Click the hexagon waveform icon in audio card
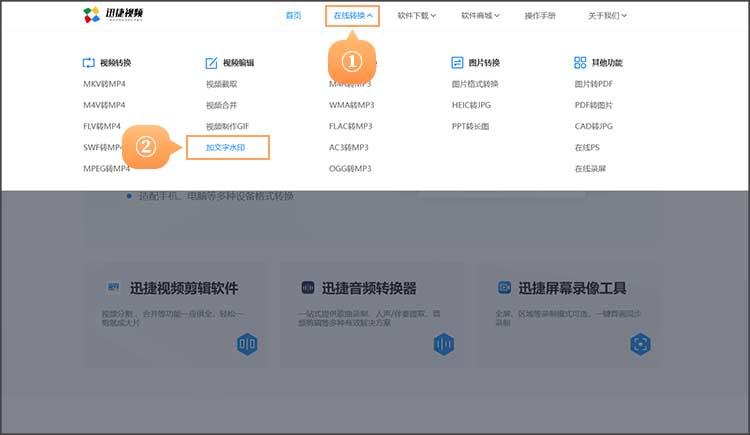Image resolution: width=750 pixels, height=435 pixels. click(x=444, y=344)
